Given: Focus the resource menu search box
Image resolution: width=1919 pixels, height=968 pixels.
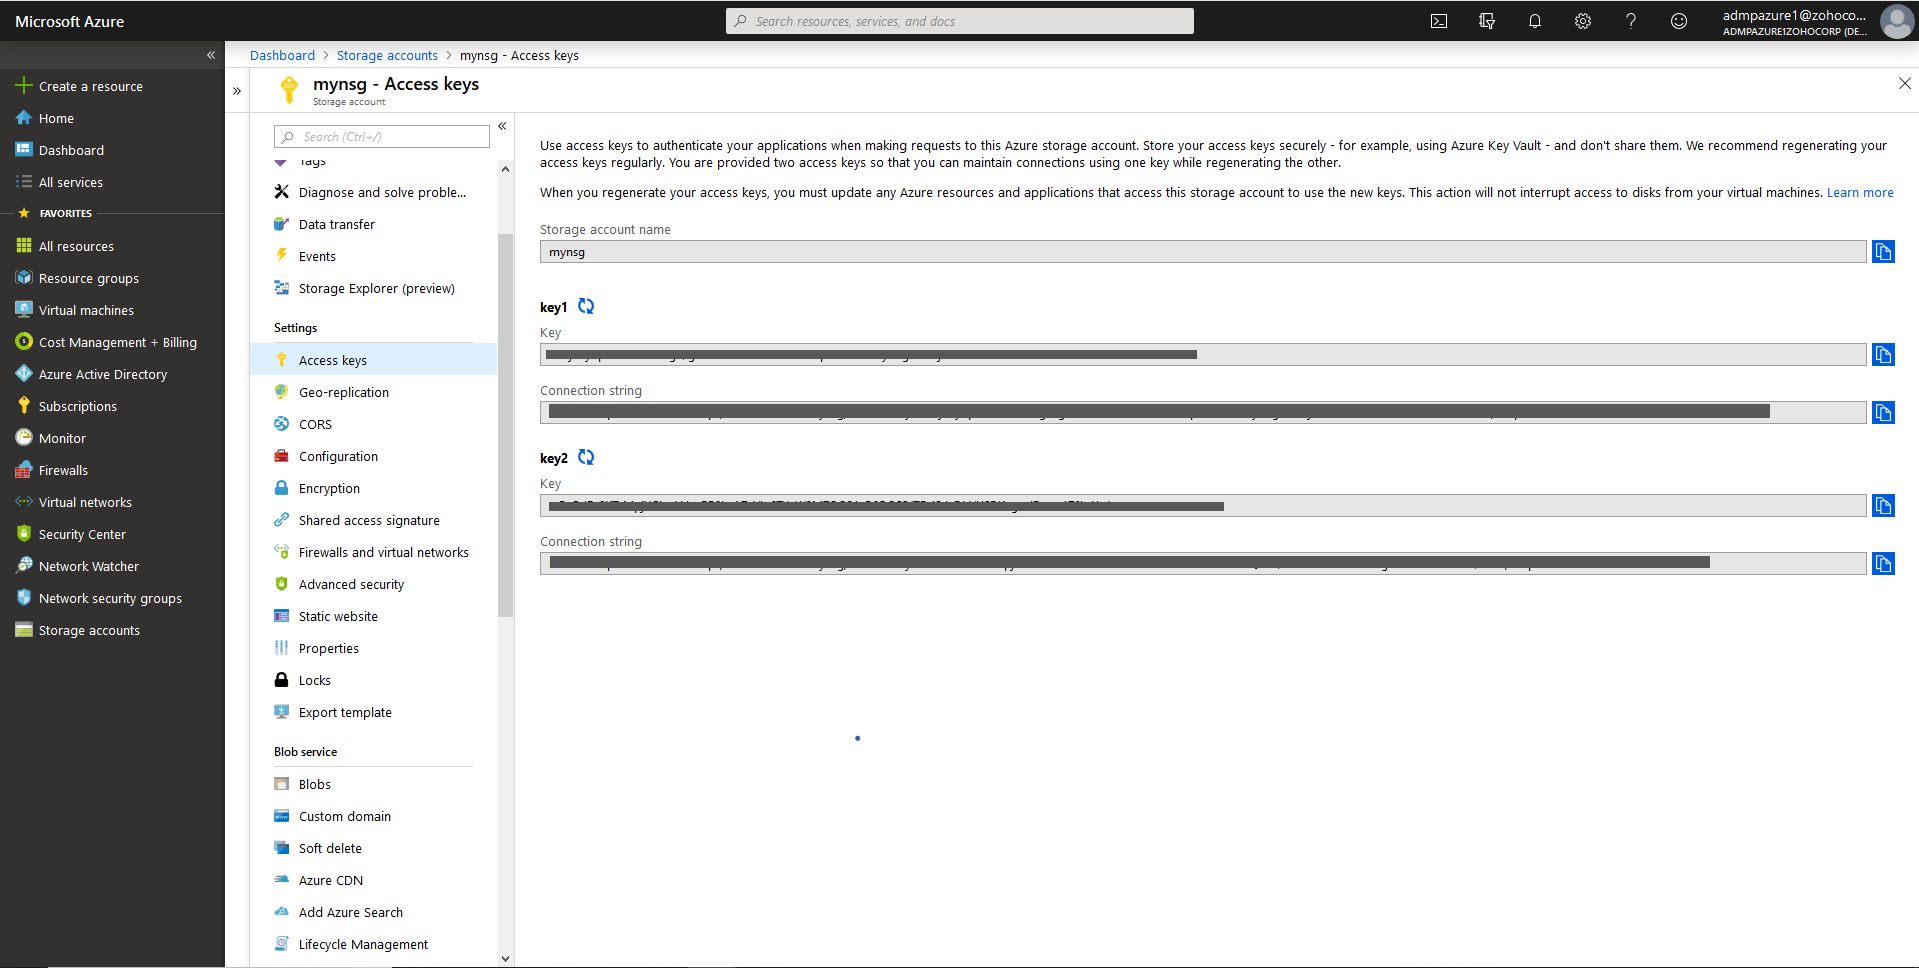Looking at the screenshot, I should point(382,137).
